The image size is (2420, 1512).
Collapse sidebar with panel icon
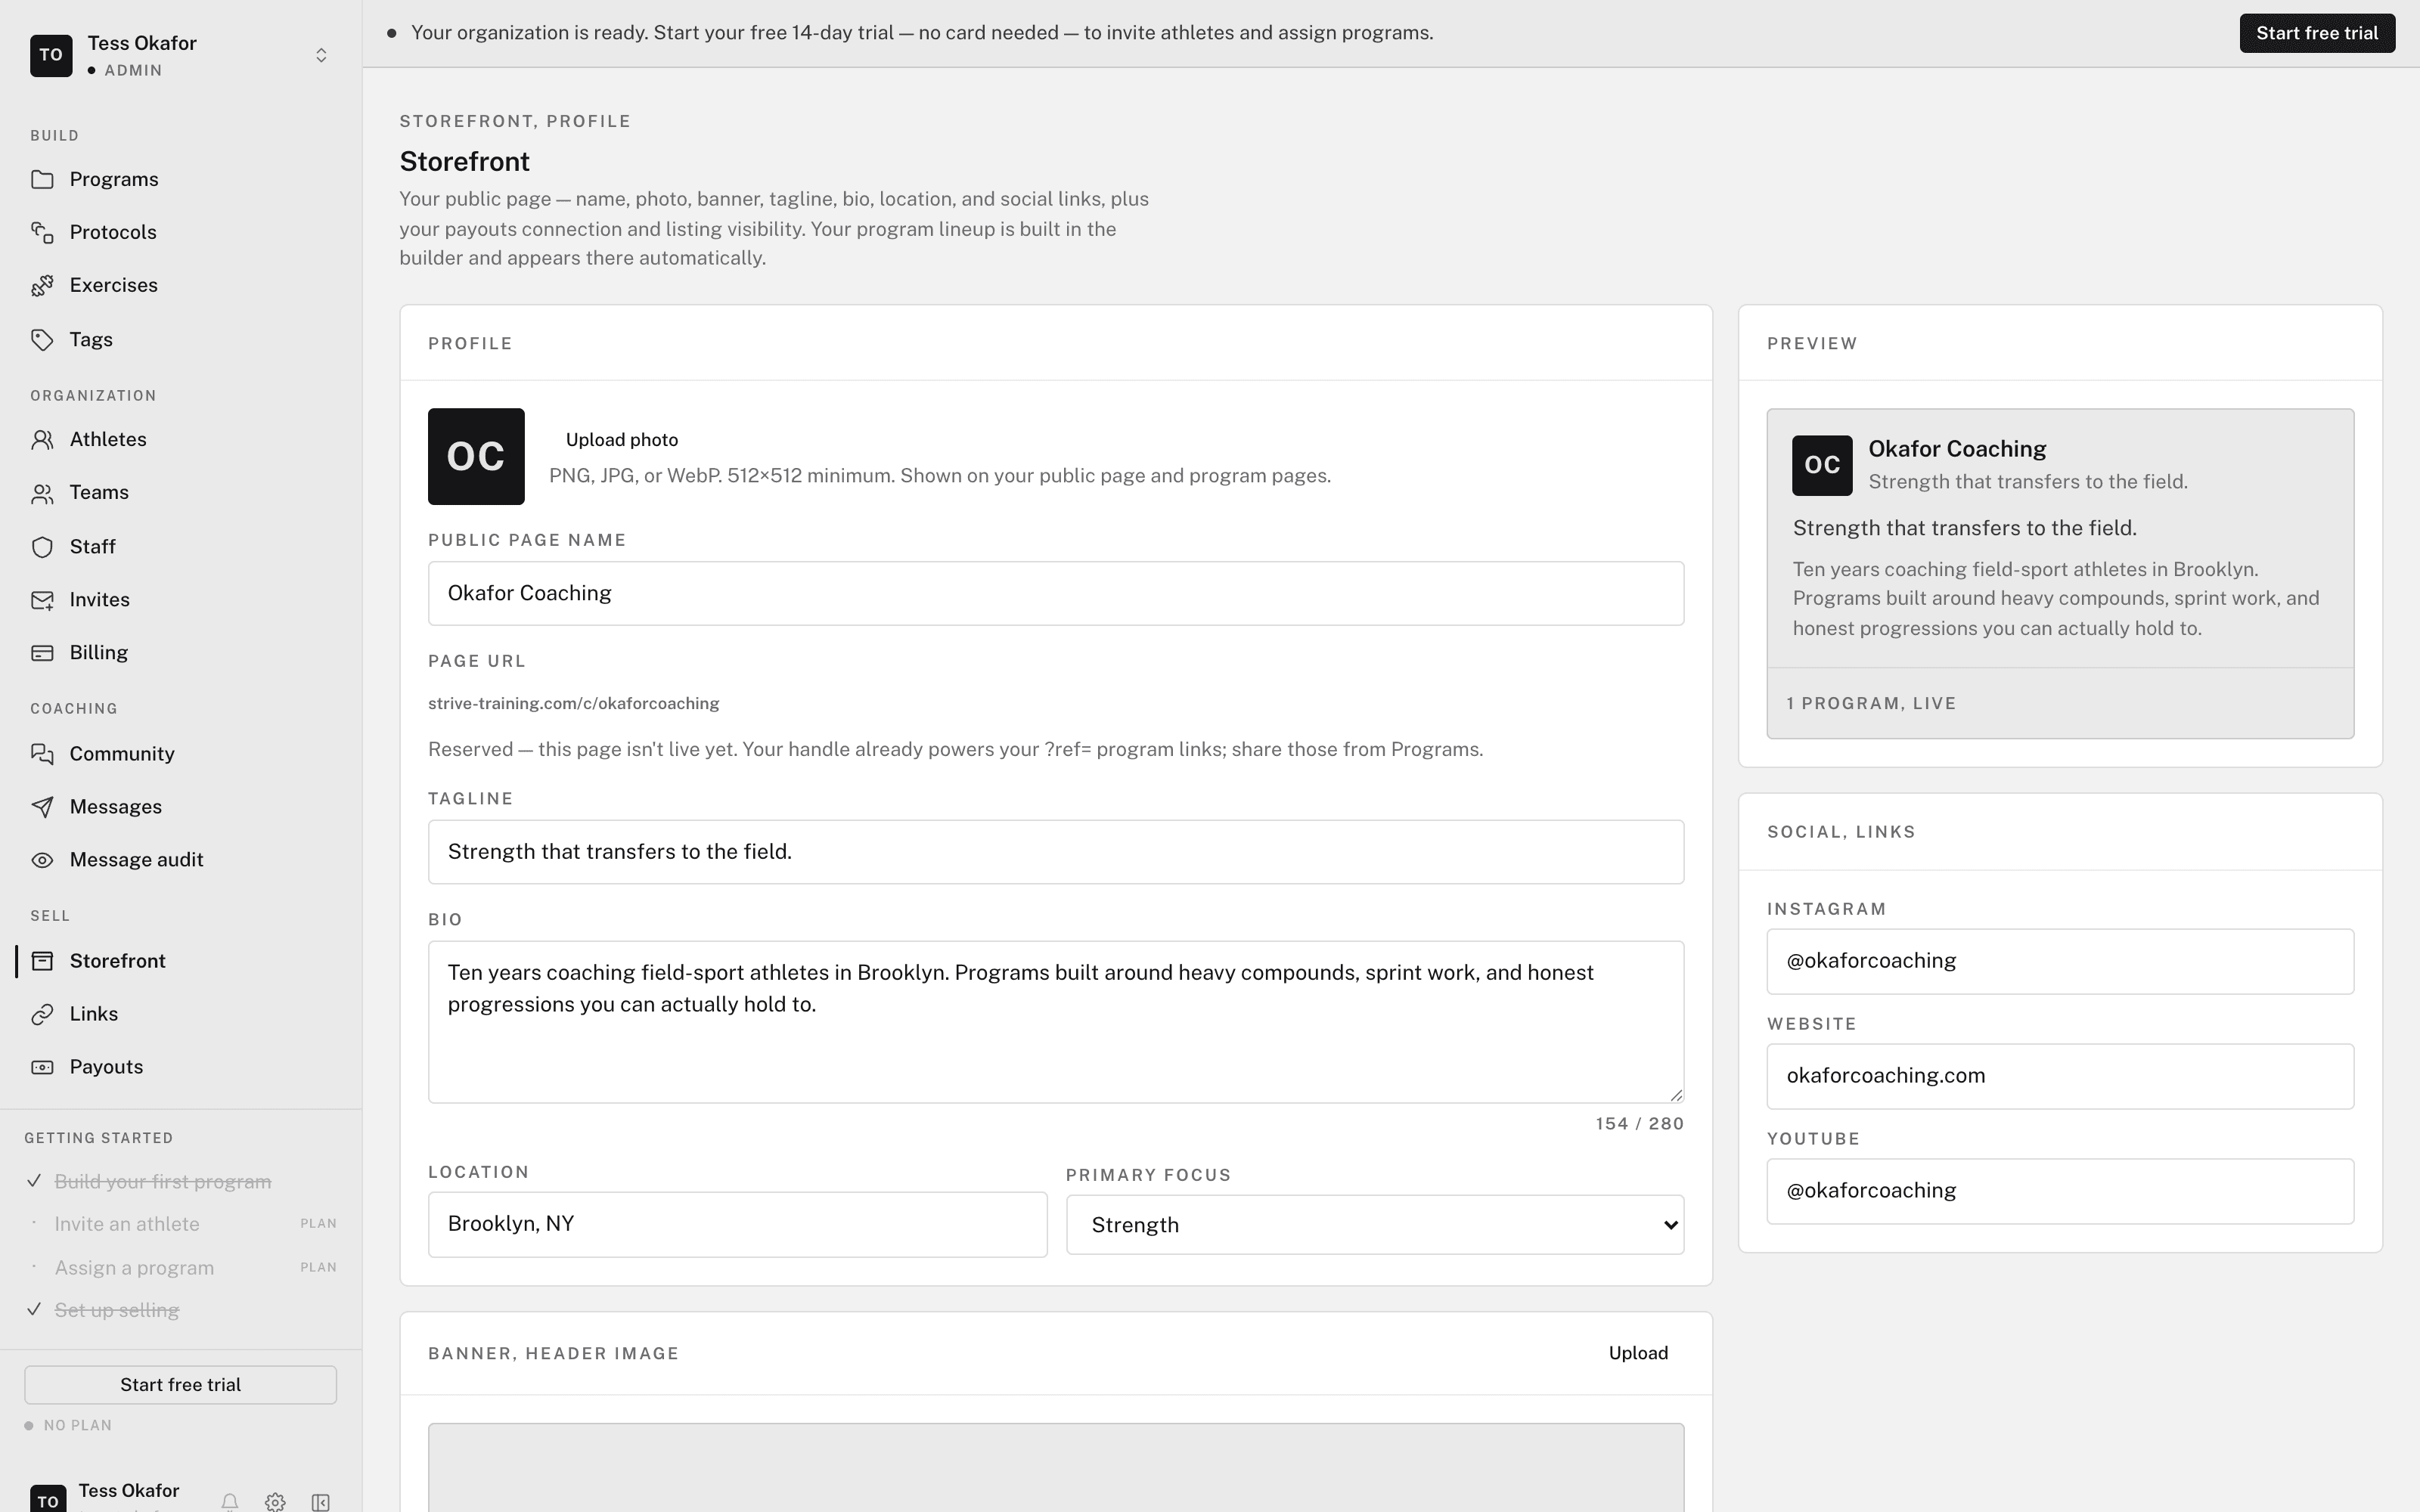coord(320,1501)
